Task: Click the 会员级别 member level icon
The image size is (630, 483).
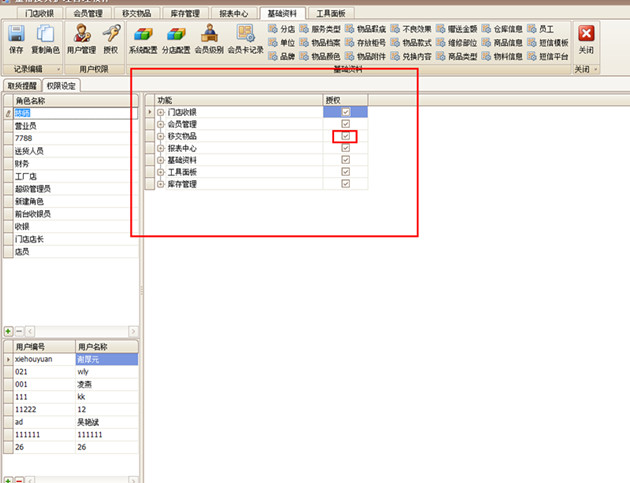Action: pos(209,36)
